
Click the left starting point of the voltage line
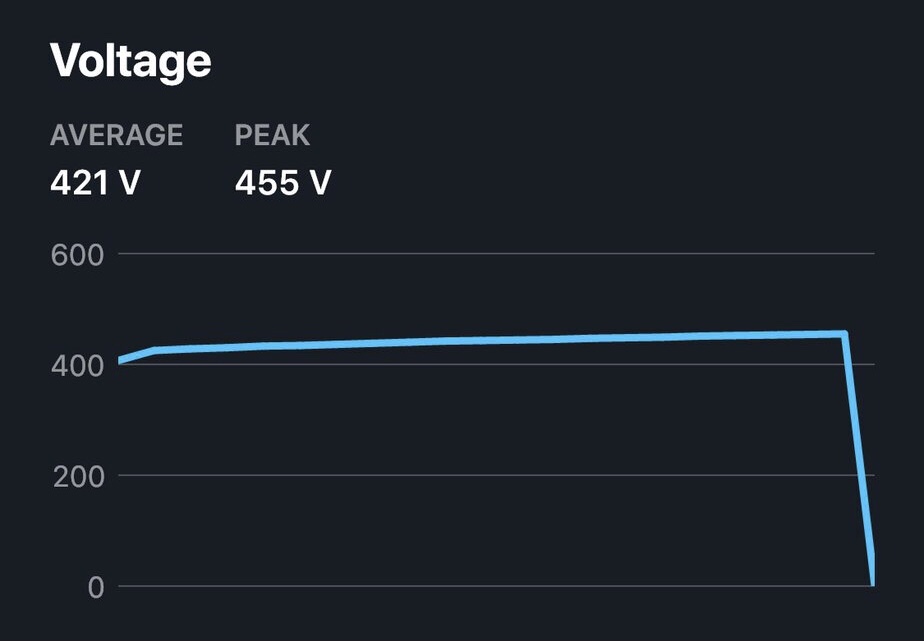121,360
